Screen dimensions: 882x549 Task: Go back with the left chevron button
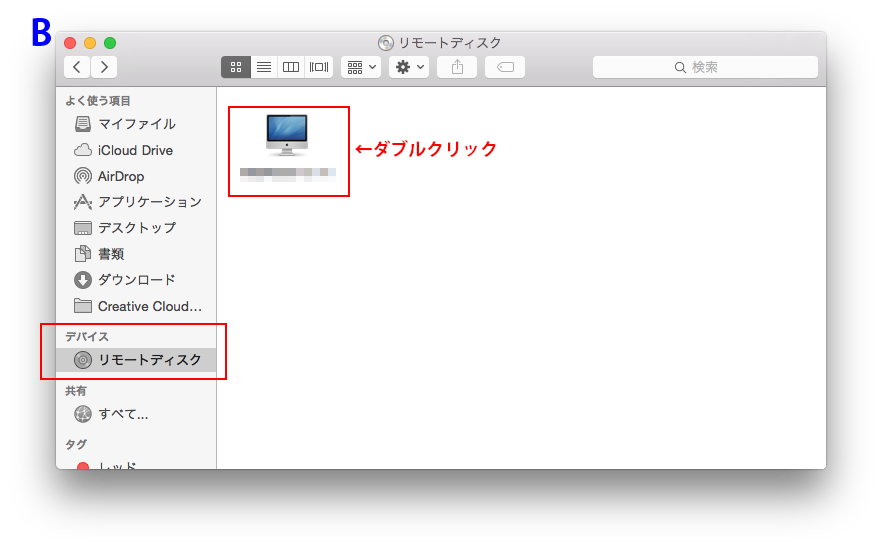(77, 67)
